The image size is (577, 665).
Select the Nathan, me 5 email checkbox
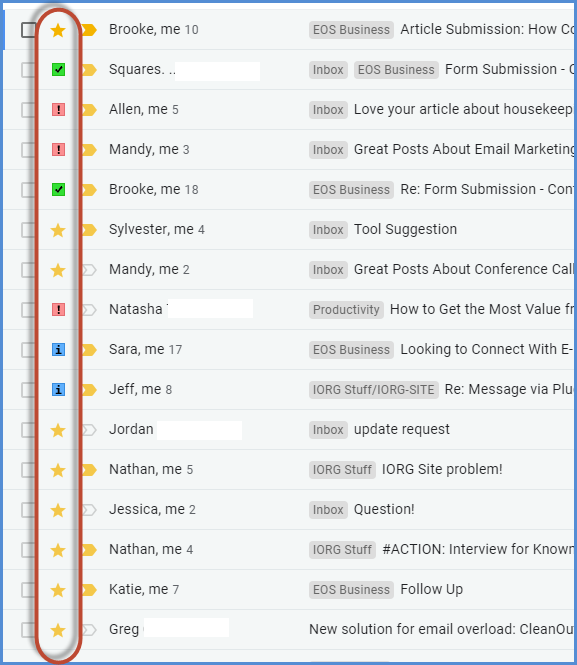[x=28, y=470]
